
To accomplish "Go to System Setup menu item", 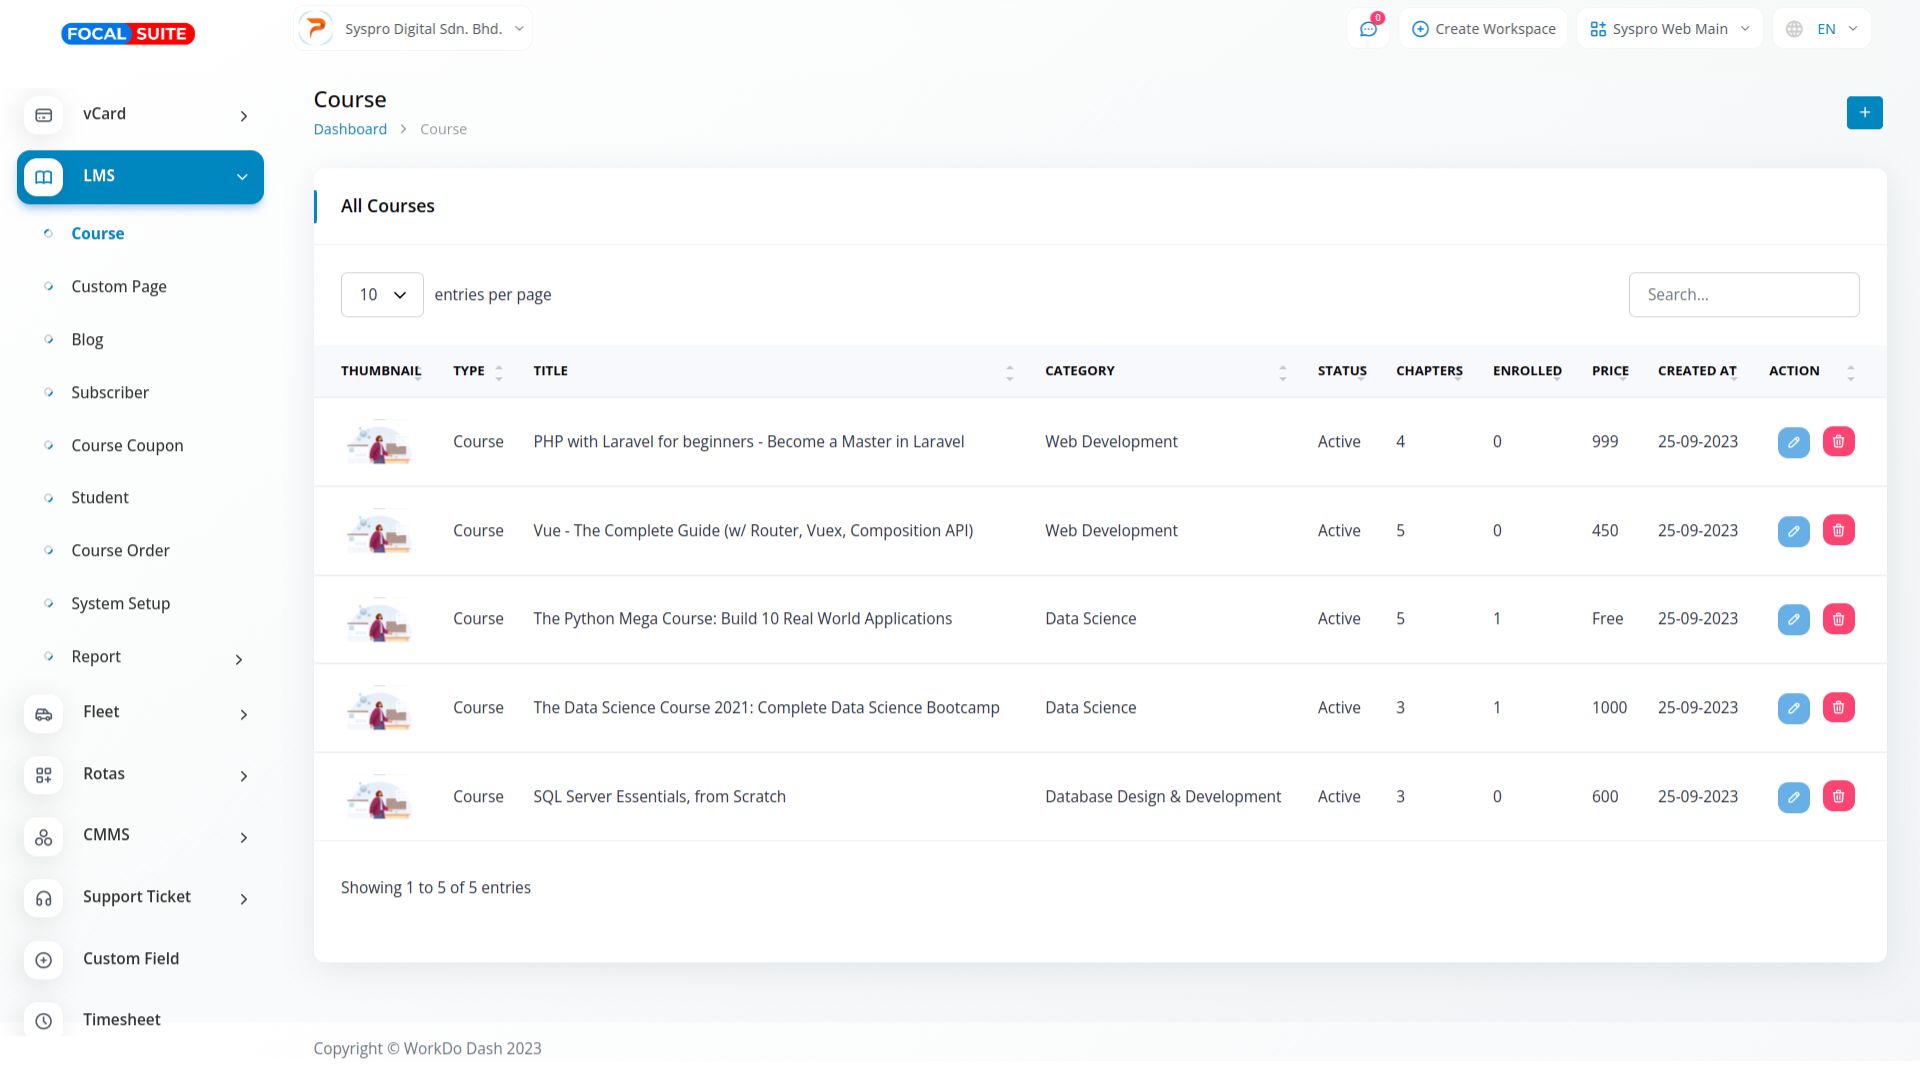I will [120, 604].
